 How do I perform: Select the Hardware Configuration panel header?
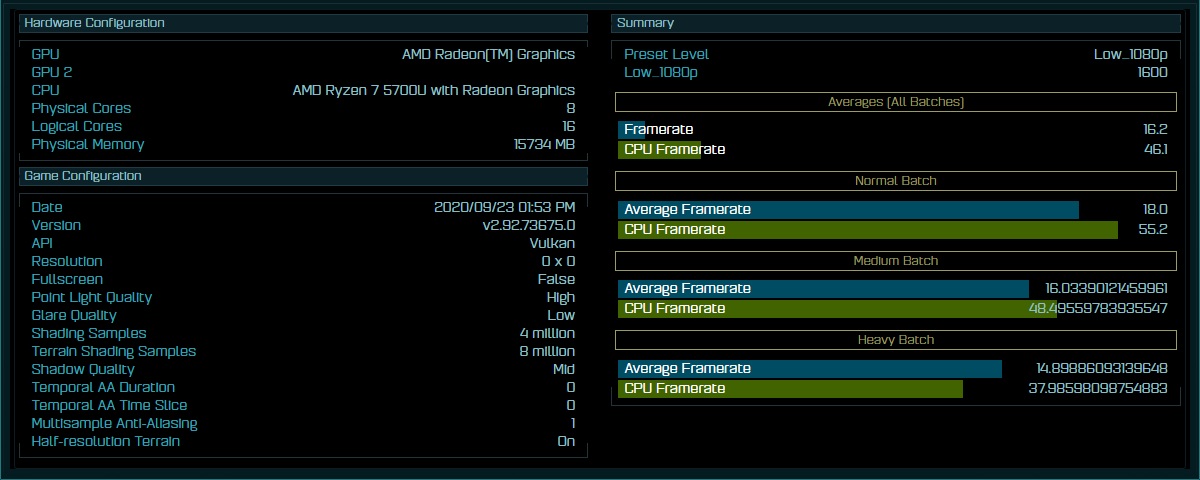point(303,23)
